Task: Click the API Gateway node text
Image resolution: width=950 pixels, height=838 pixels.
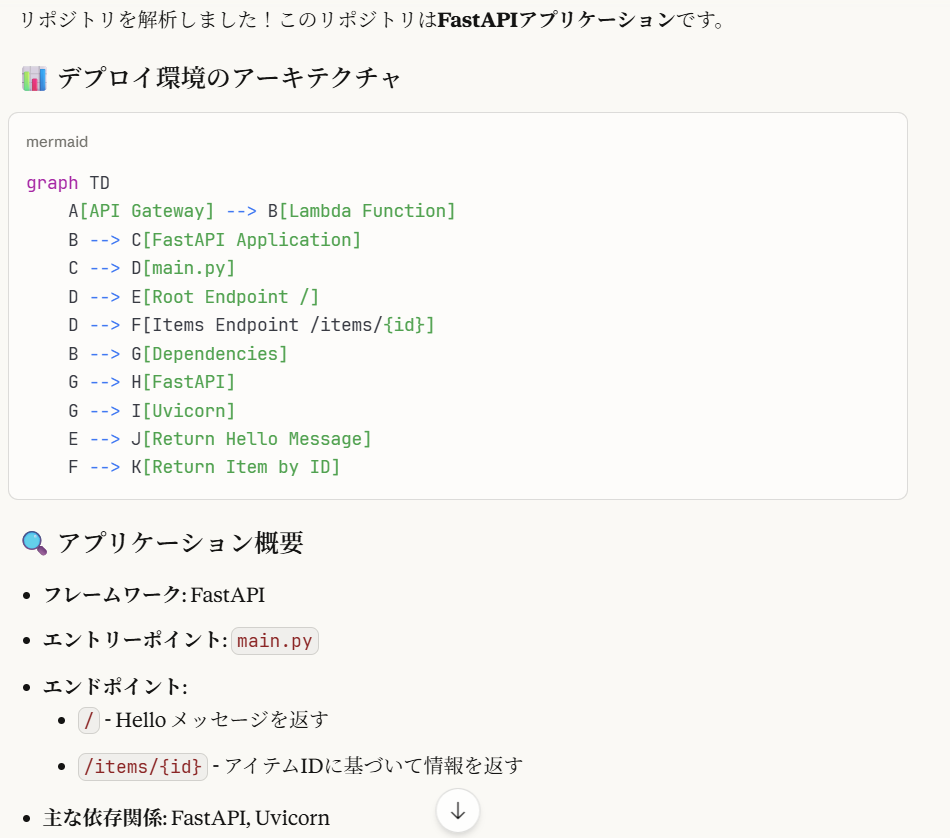Action: [147, 211]
